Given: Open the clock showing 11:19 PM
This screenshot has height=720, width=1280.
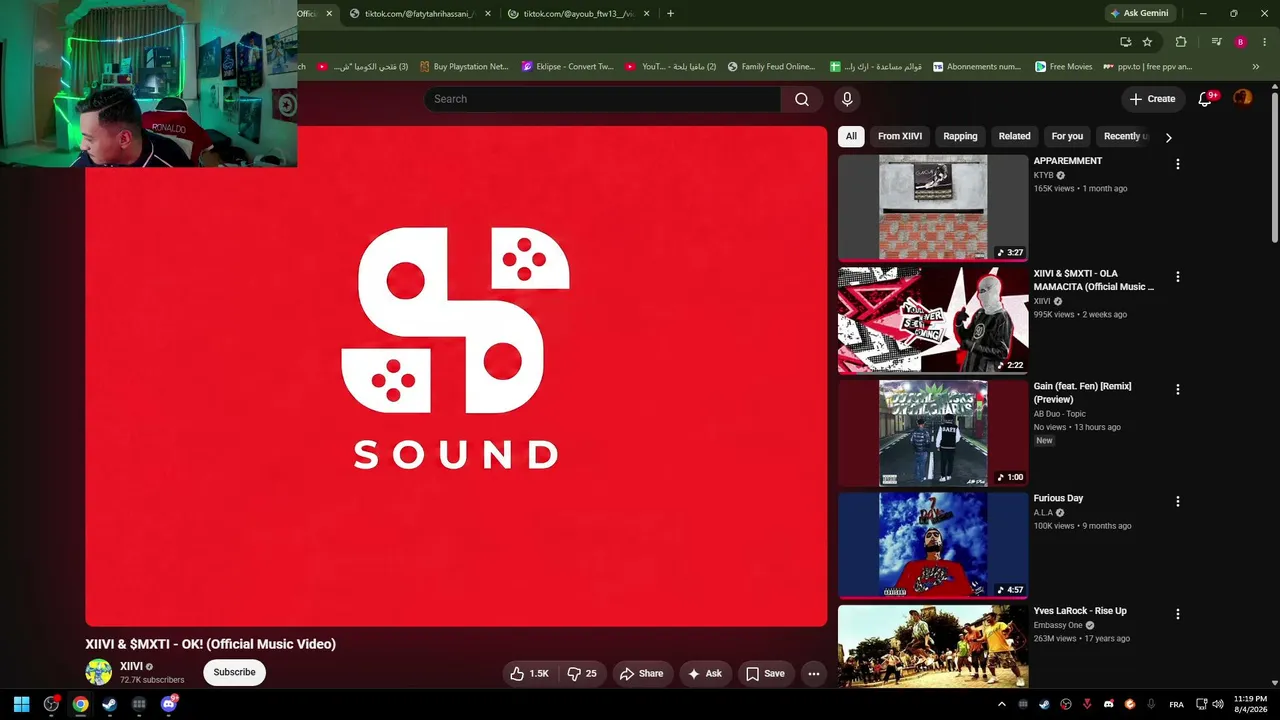Looking at the screenshot, I should point(1250,704).
